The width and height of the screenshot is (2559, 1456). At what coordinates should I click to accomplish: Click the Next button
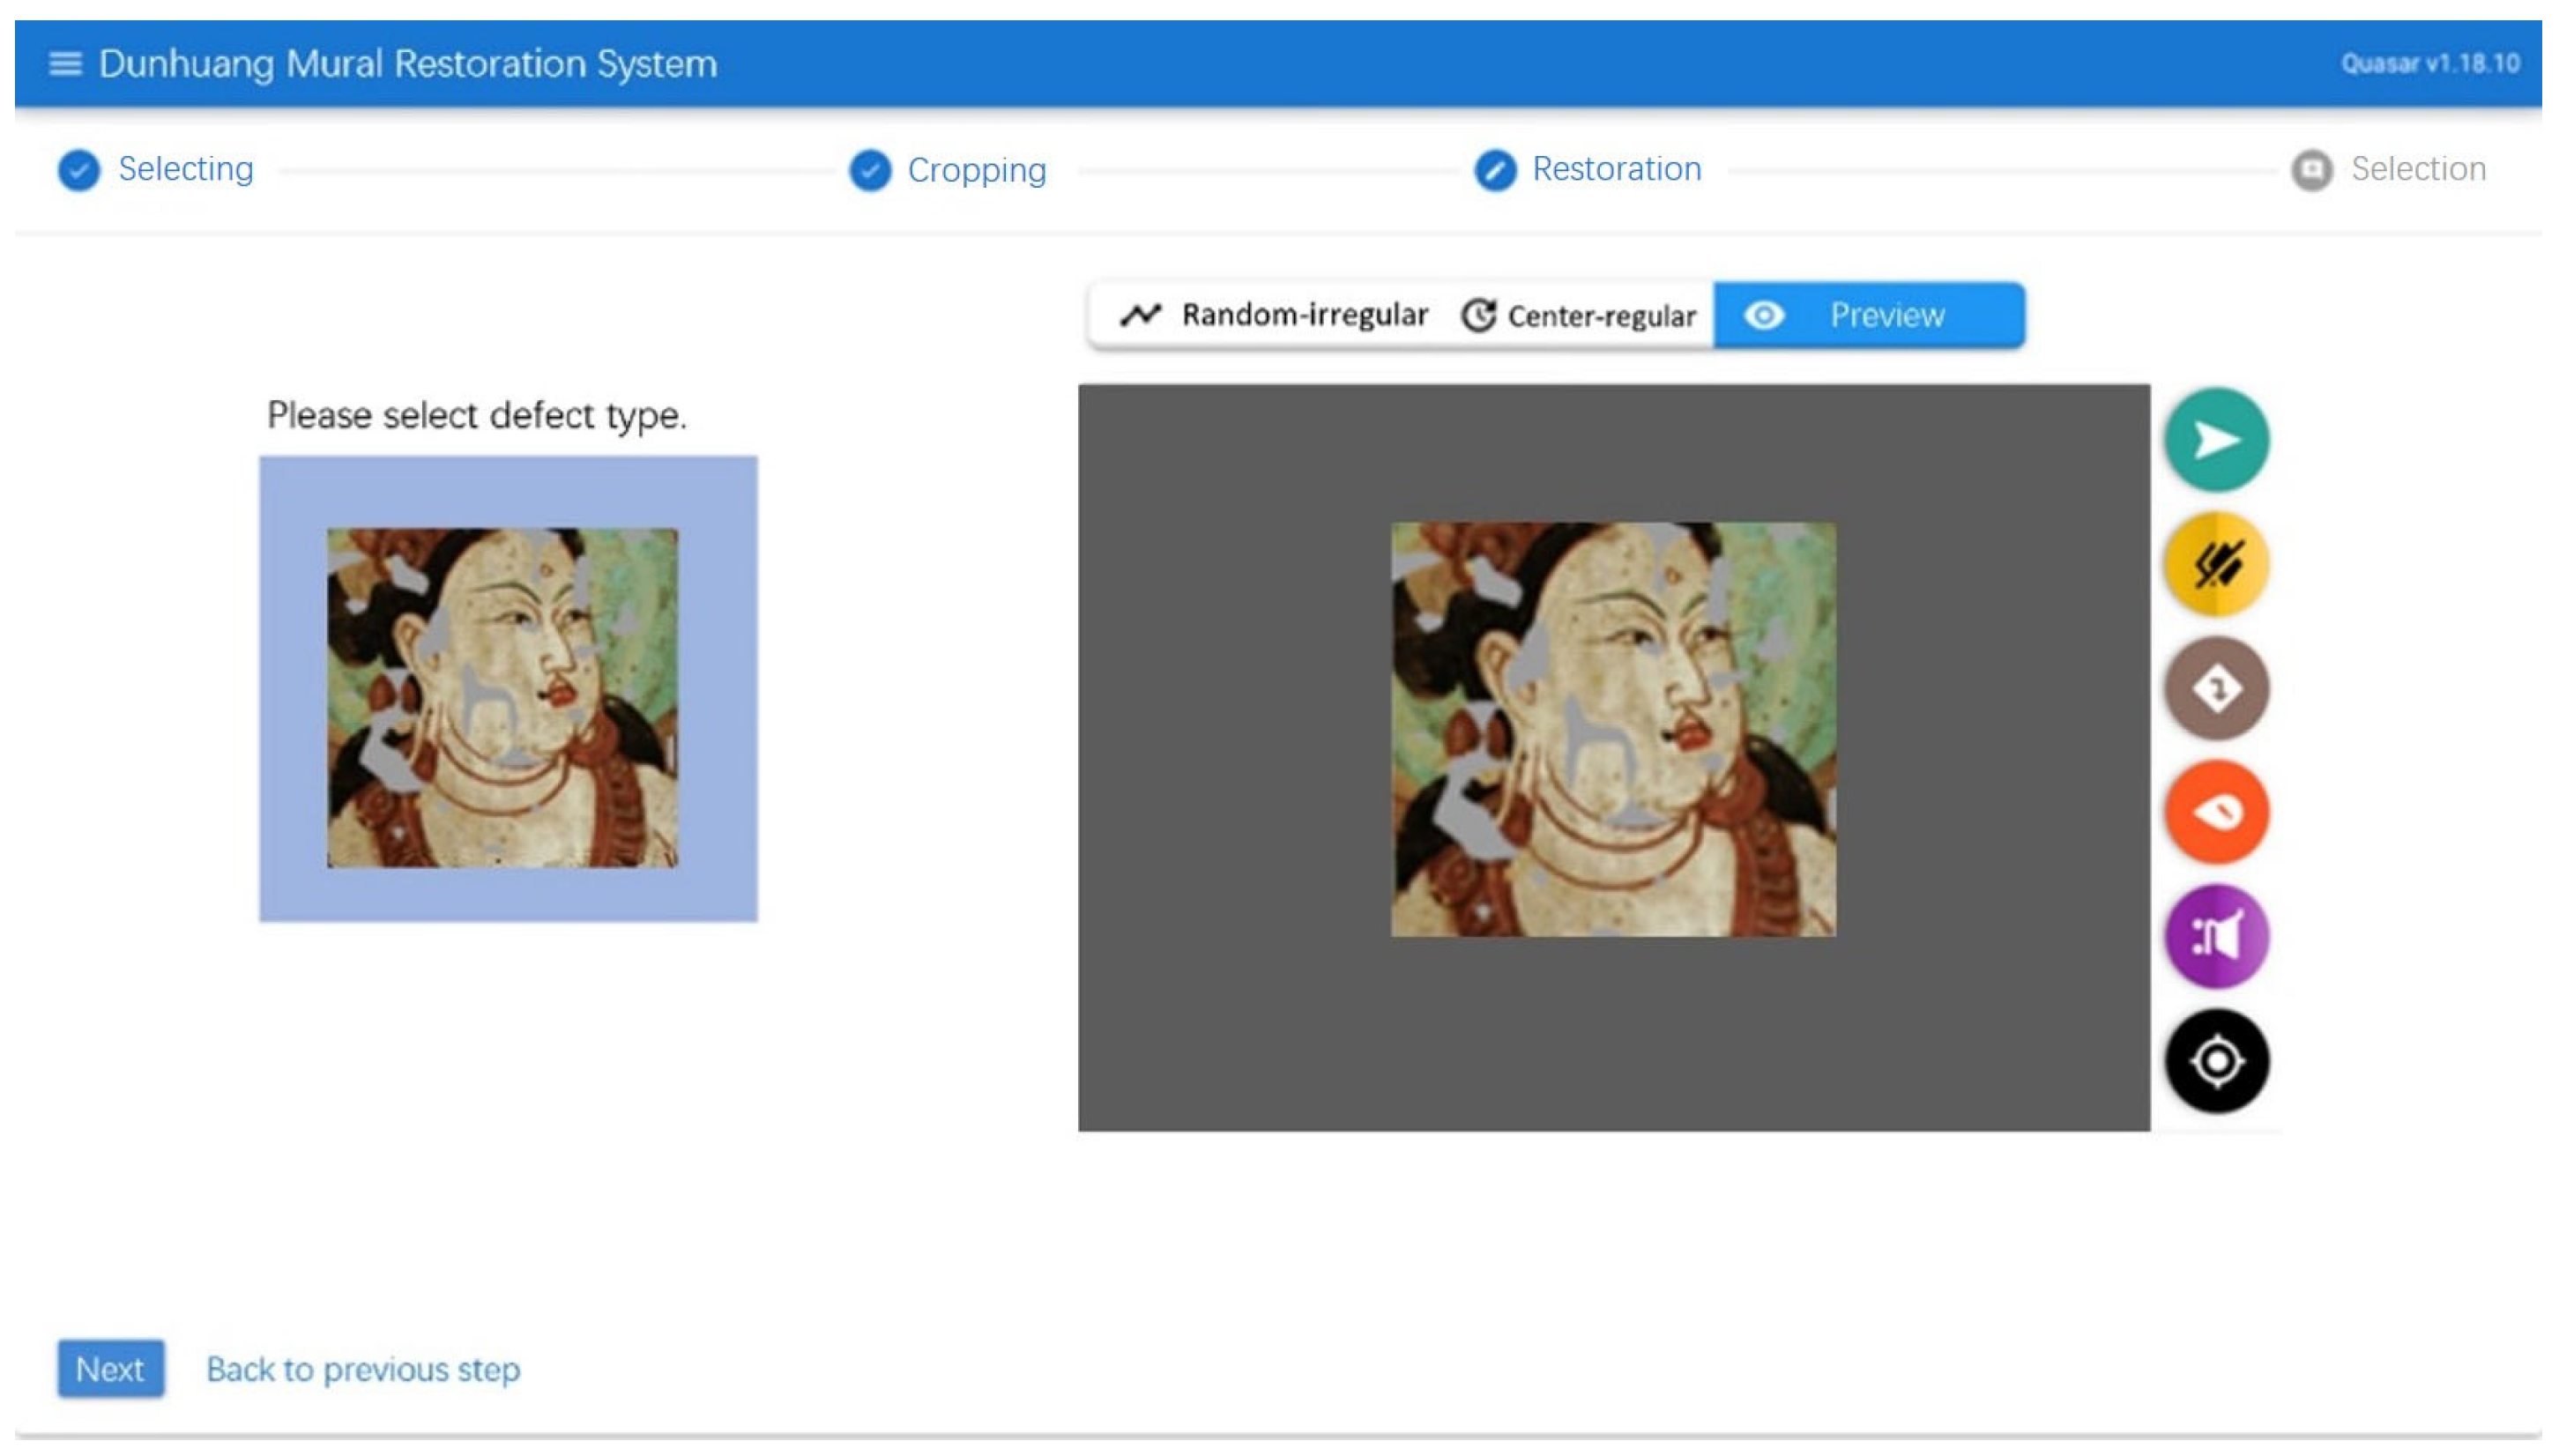coord(110,1368)
